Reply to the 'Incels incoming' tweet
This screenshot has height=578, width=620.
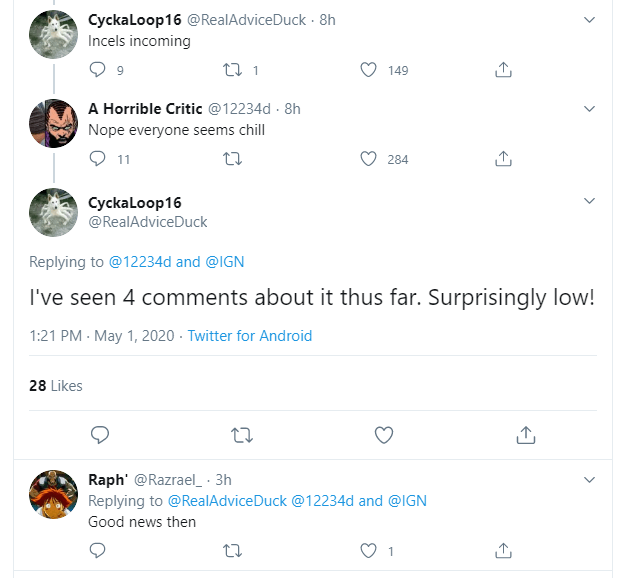tap(97, 70)
